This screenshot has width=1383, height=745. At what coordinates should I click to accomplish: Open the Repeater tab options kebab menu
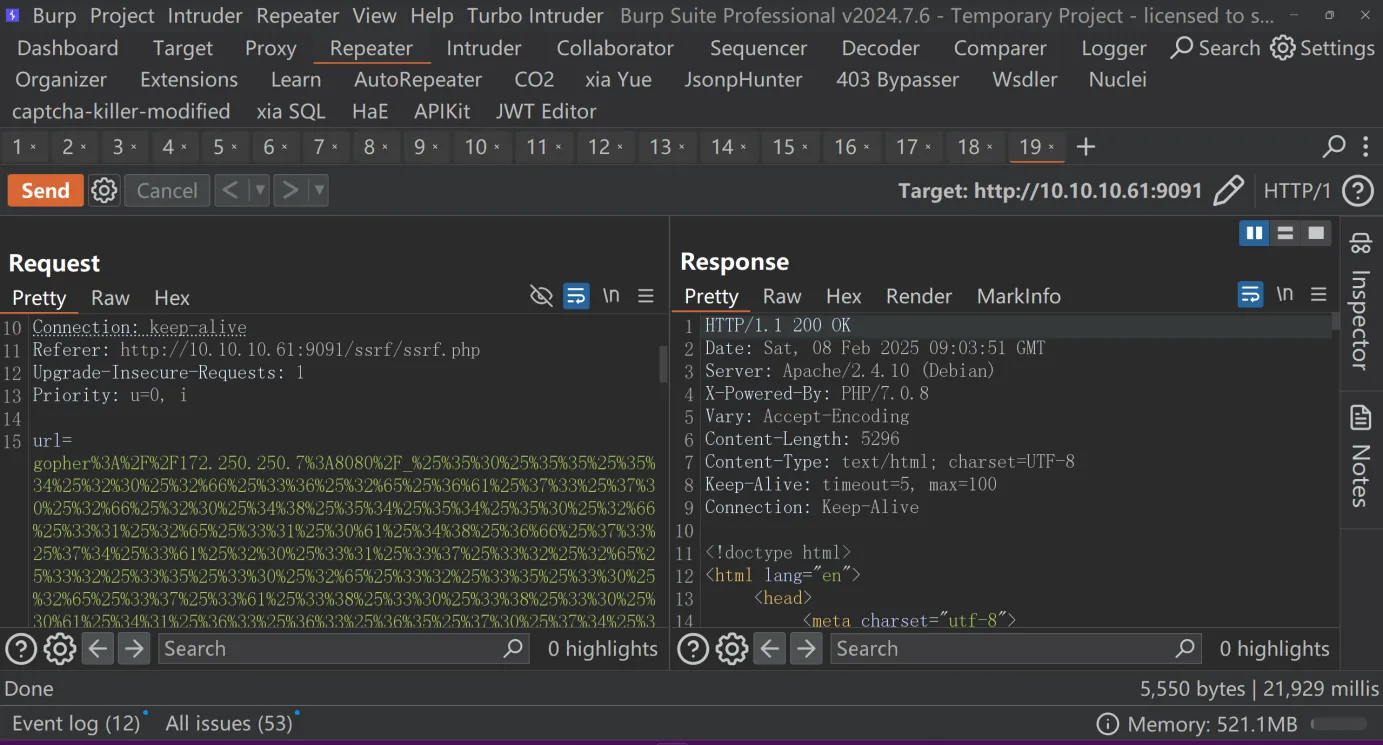pos(1366,147)
